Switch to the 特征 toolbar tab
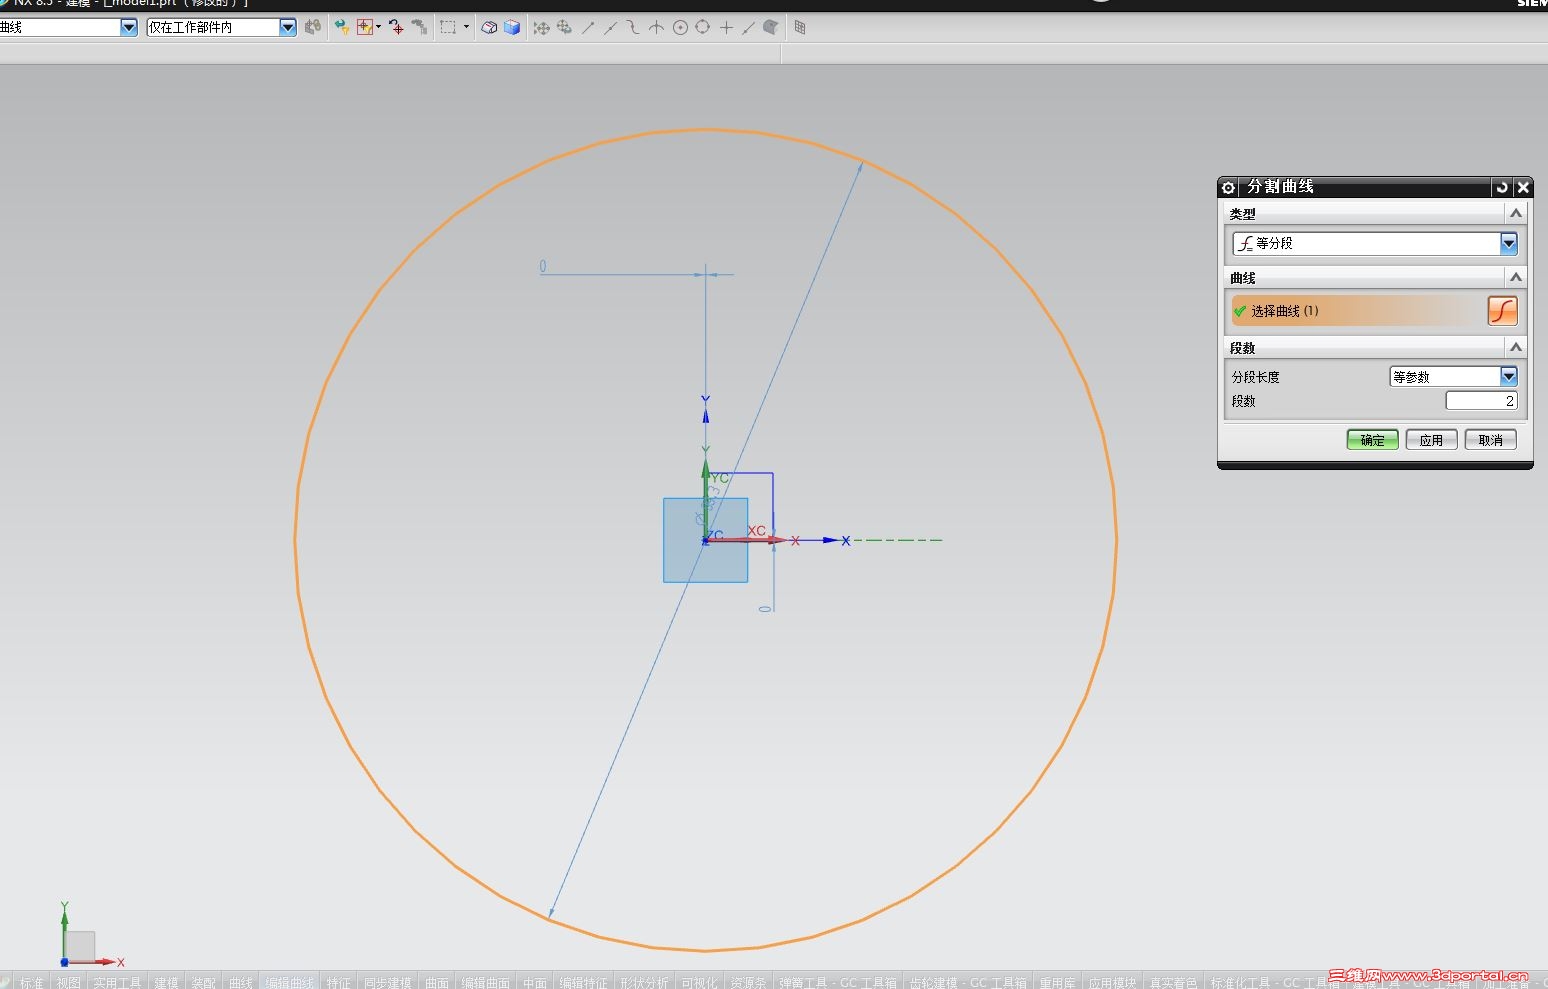This screenshot has height=989, width=1548. [x=339, y=982]
